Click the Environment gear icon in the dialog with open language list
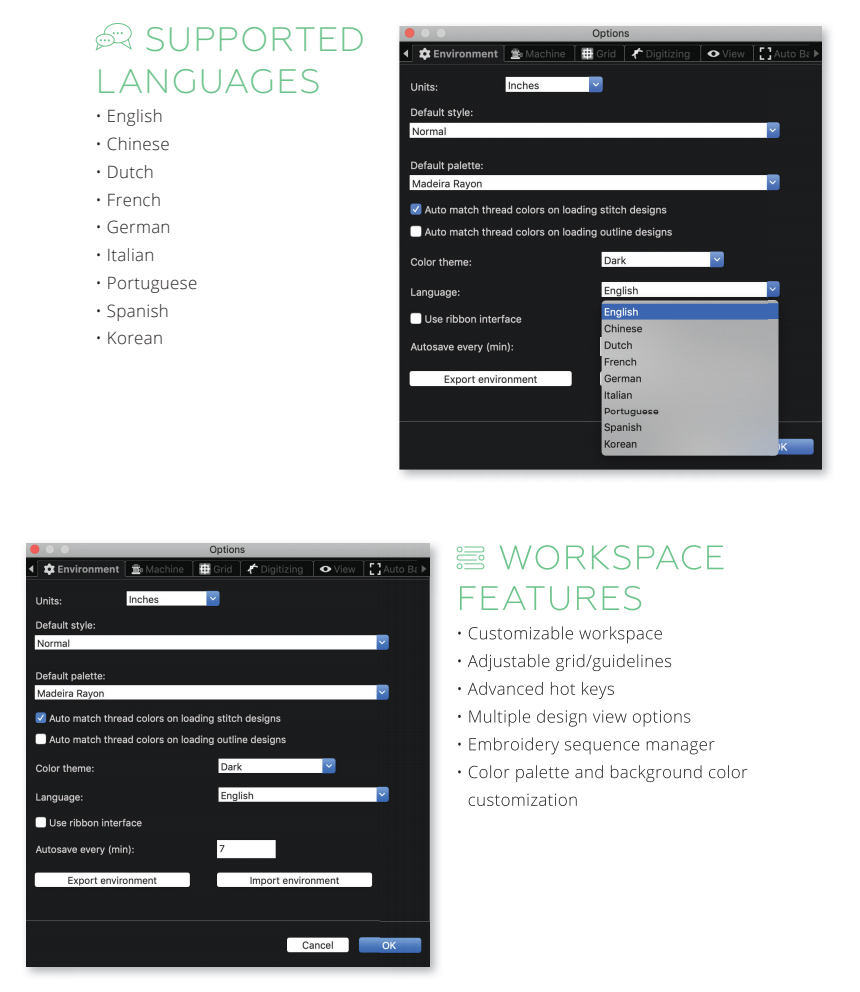The height and width of the screenshot is (992, 860). [425, 54]
